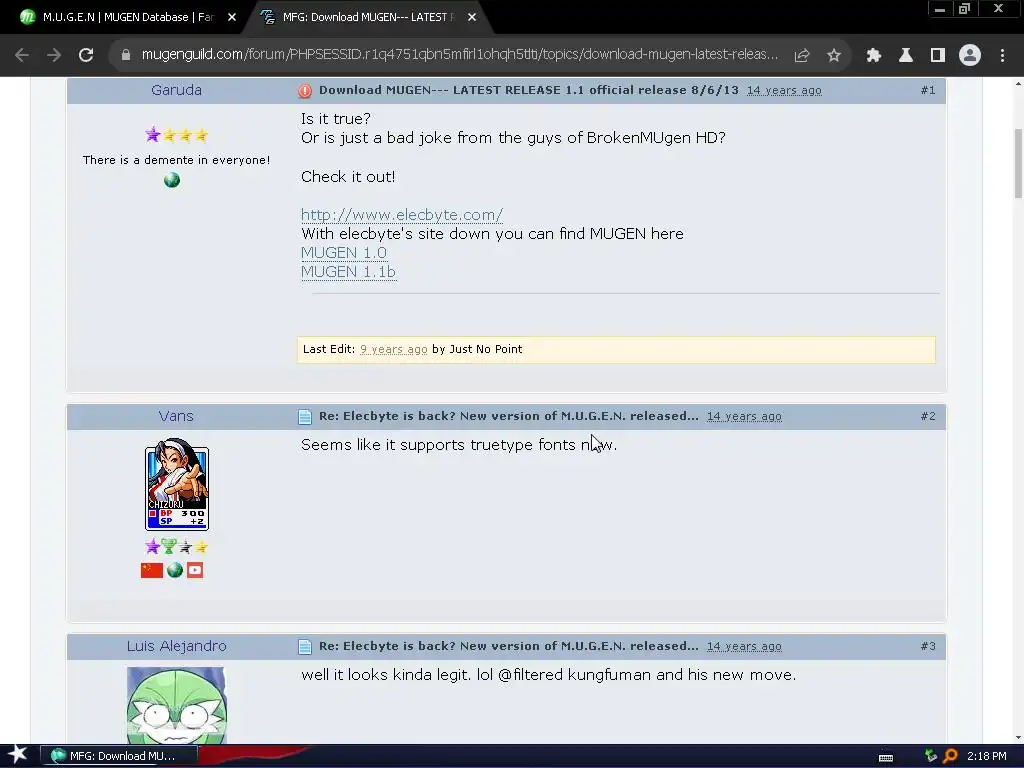Click the '14 years ago' timestamp on post #2

tap(744, 417)
